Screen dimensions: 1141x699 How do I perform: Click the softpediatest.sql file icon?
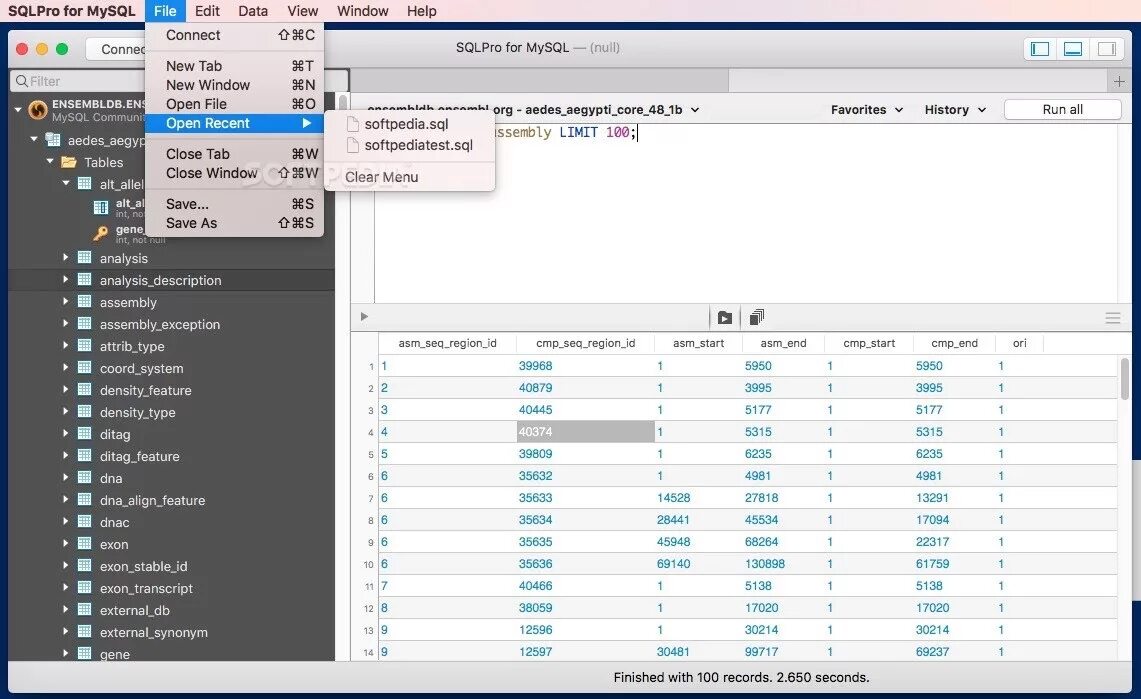coord(353,145)
